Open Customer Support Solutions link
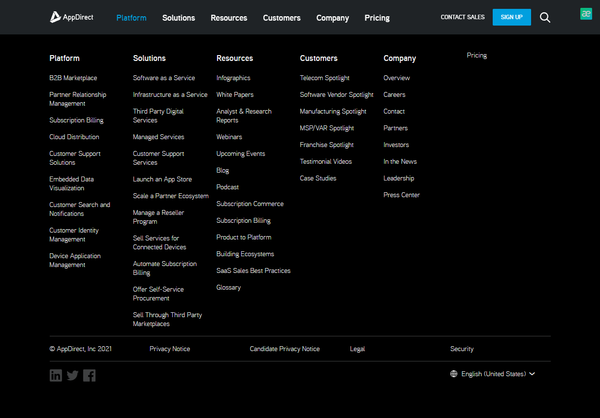600x418 pixels. (x=75, y=158)
